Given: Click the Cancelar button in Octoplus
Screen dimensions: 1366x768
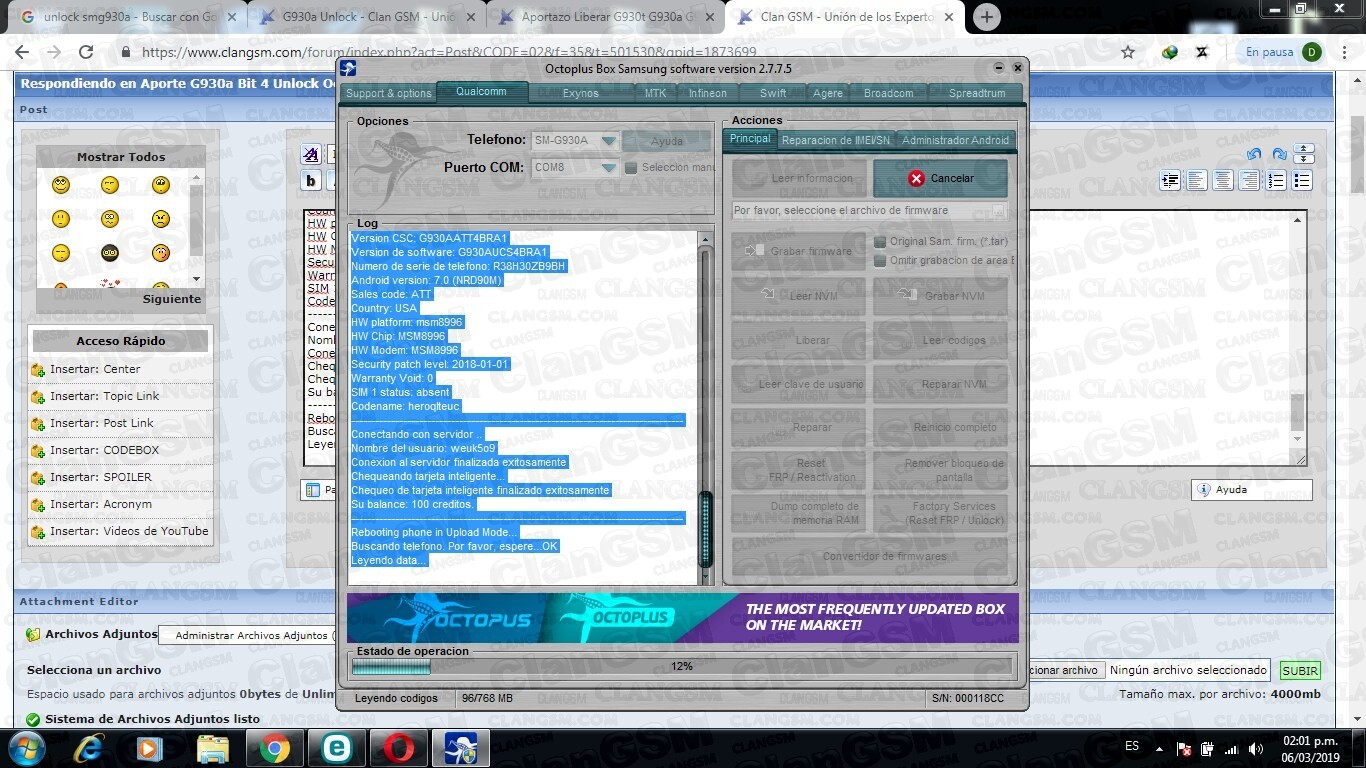Looking at the screenshot, I should pos(940,178).
